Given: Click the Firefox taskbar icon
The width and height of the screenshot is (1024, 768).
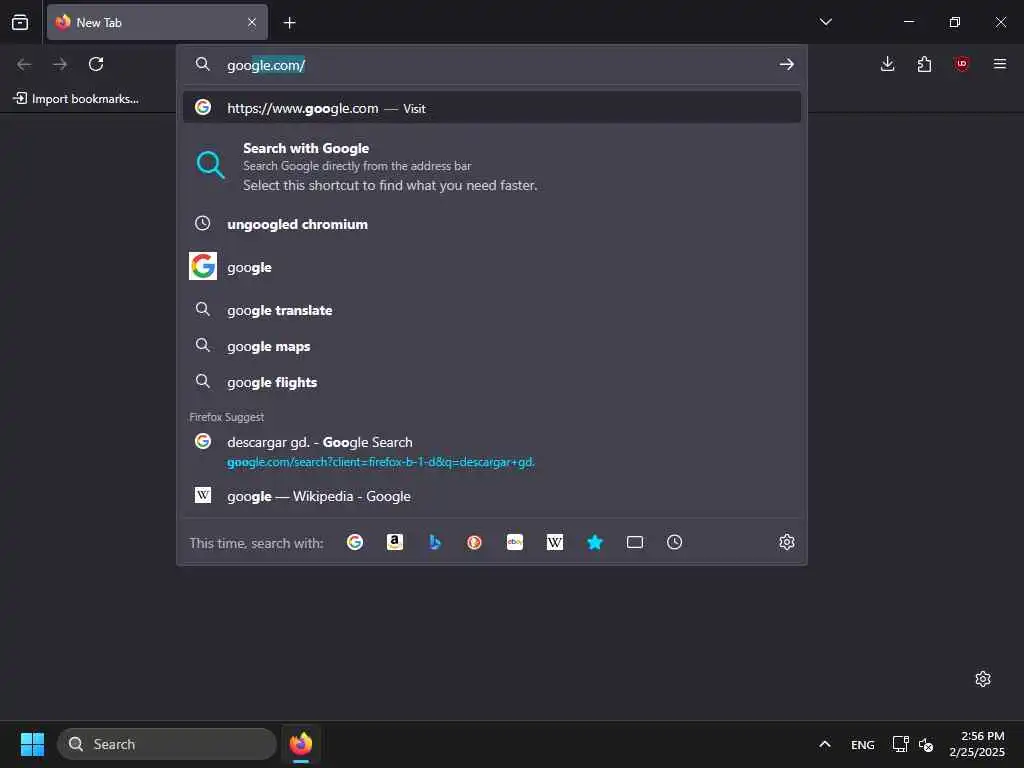Looking at the screenshot, I should (x=300, y=744).
